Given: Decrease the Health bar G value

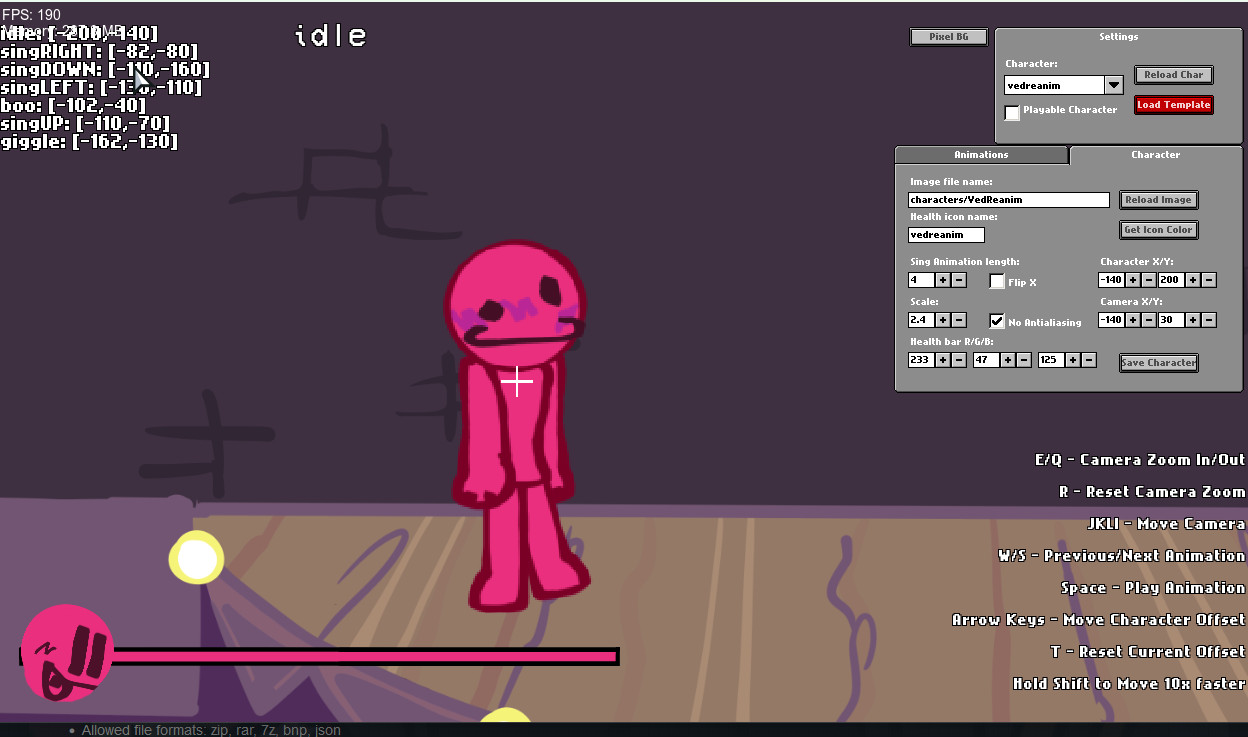Looking at the screenshot, I should point(1023,359).
